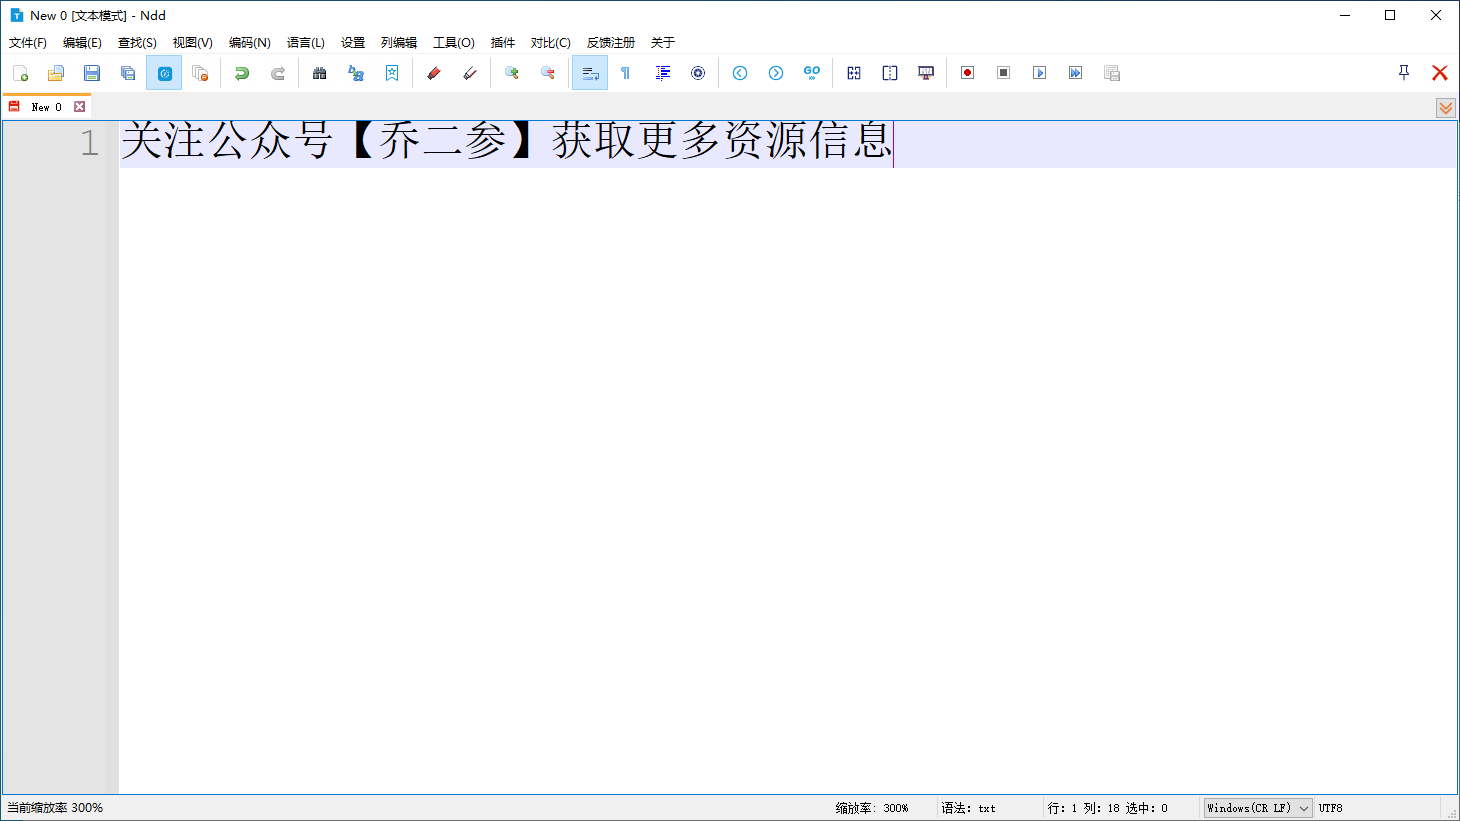This screenshot has height=821, width=1460.
Task: Undo with the green arrow icon
Action: pyautogui.click(x=242, y=73)
